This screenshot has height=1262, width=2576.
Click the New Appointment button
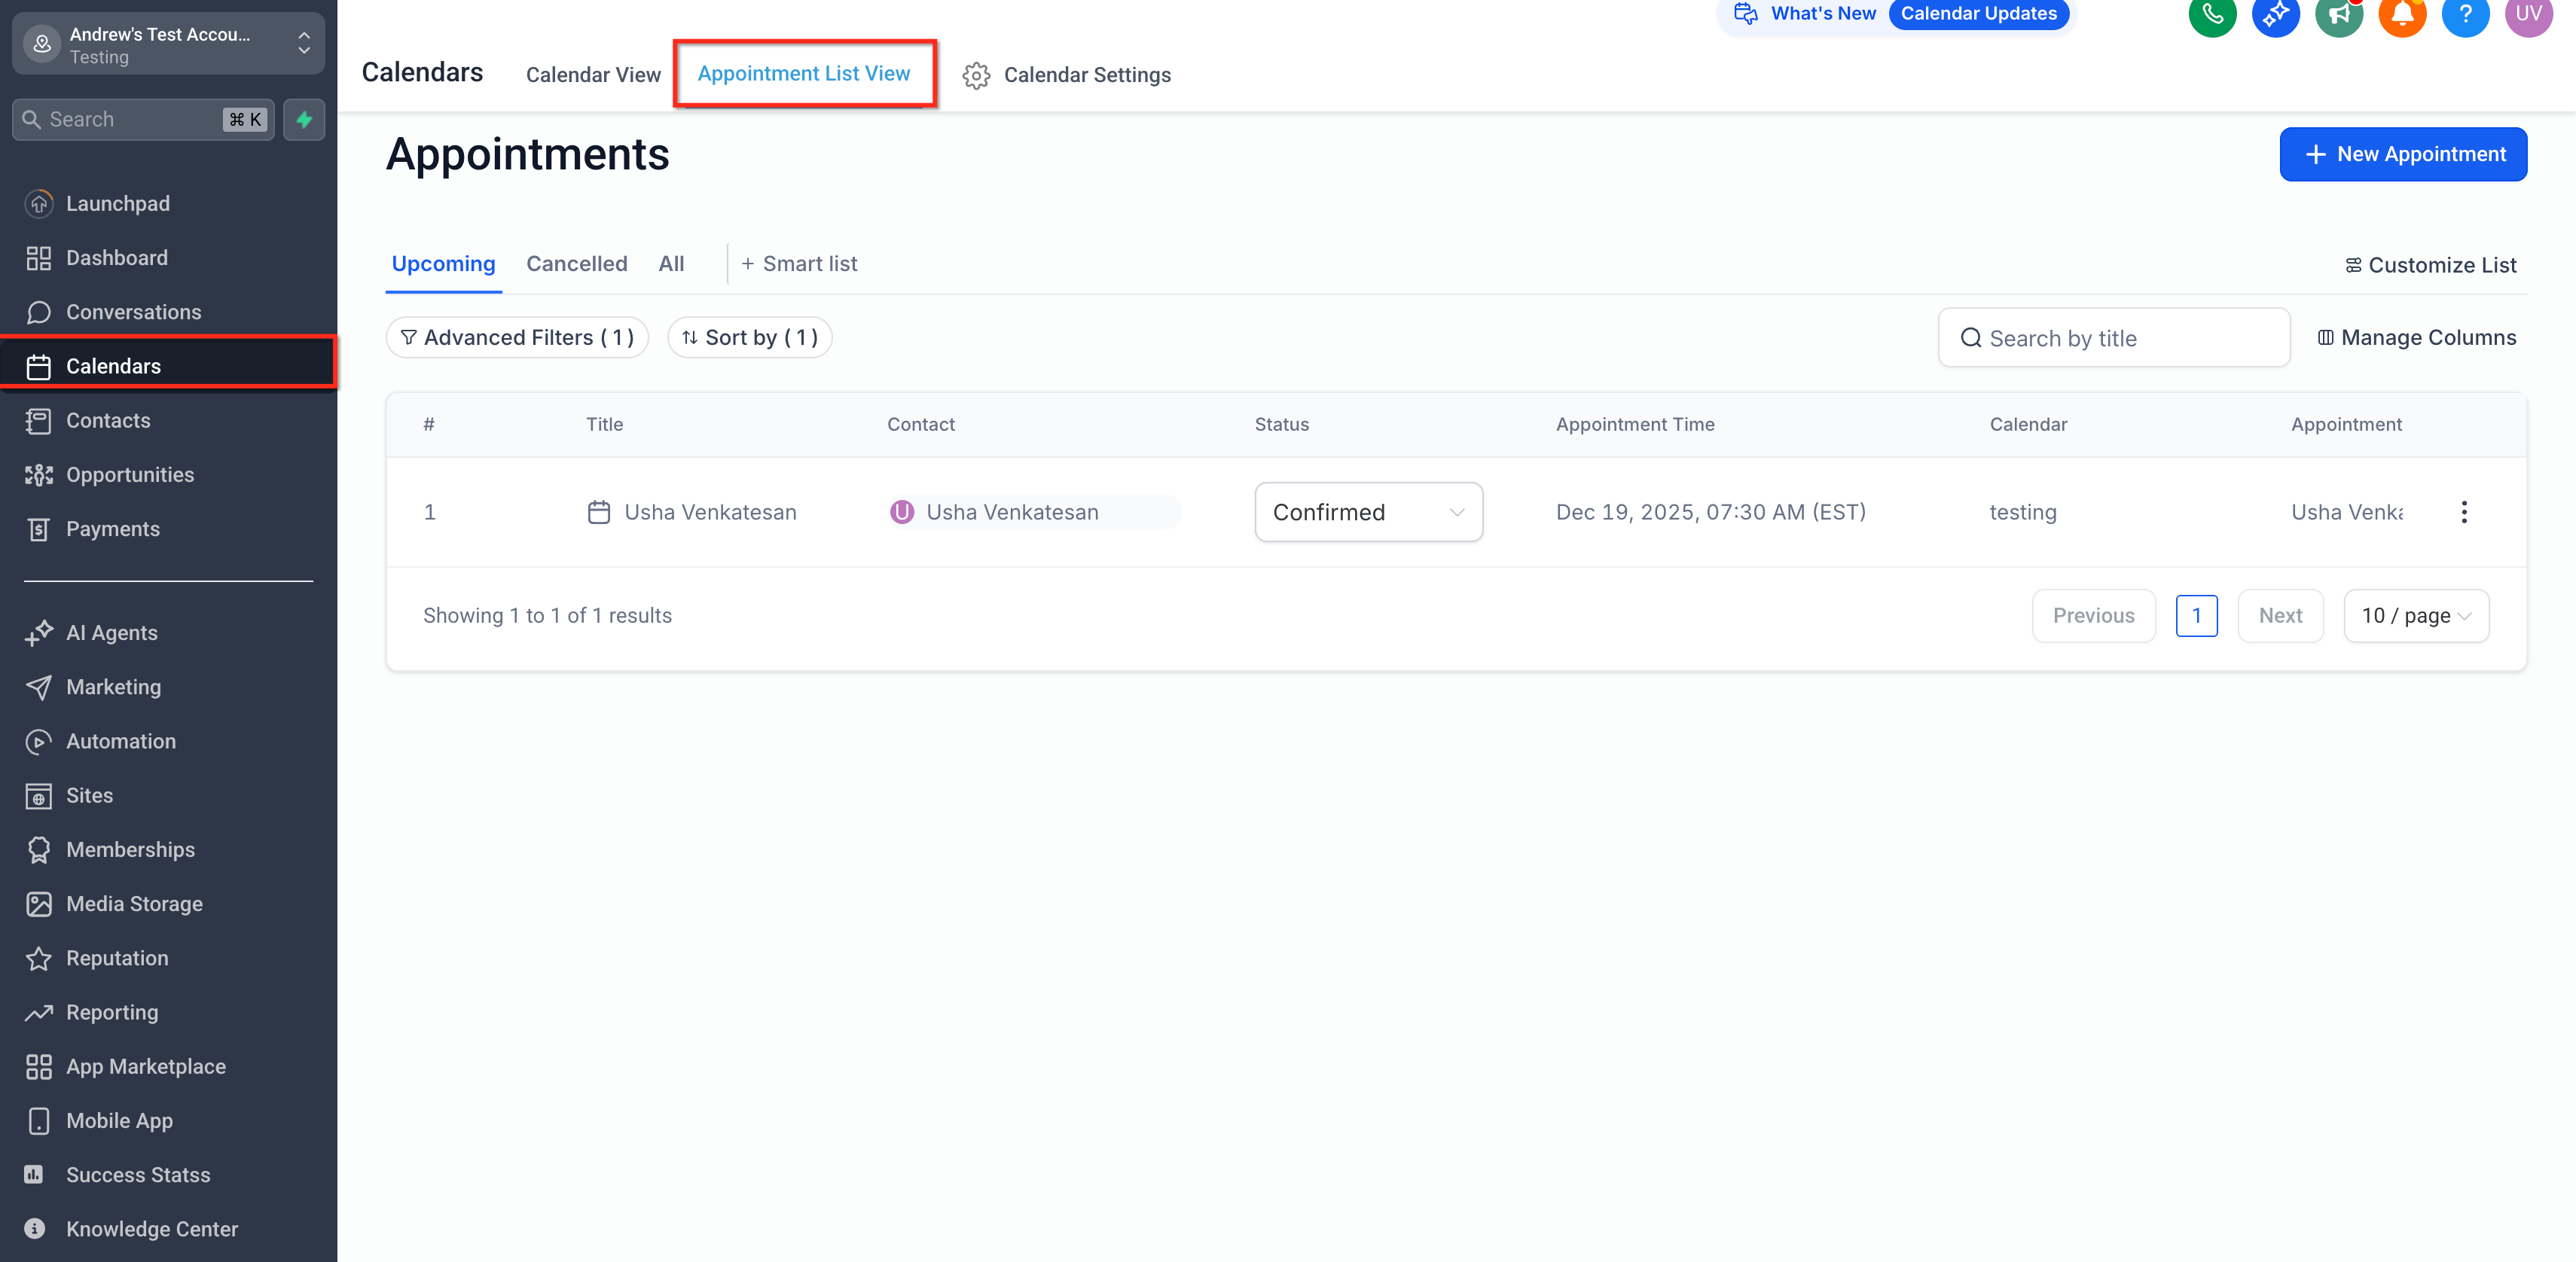2403,154
